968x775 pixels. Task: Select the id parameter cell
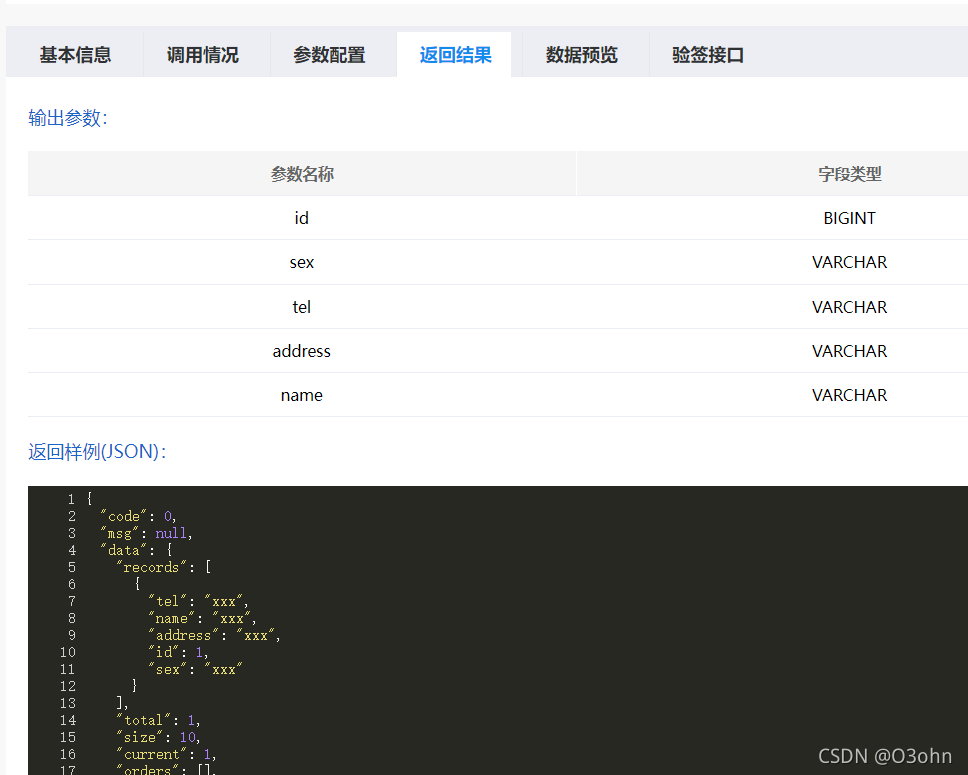(x=302, y=218)
